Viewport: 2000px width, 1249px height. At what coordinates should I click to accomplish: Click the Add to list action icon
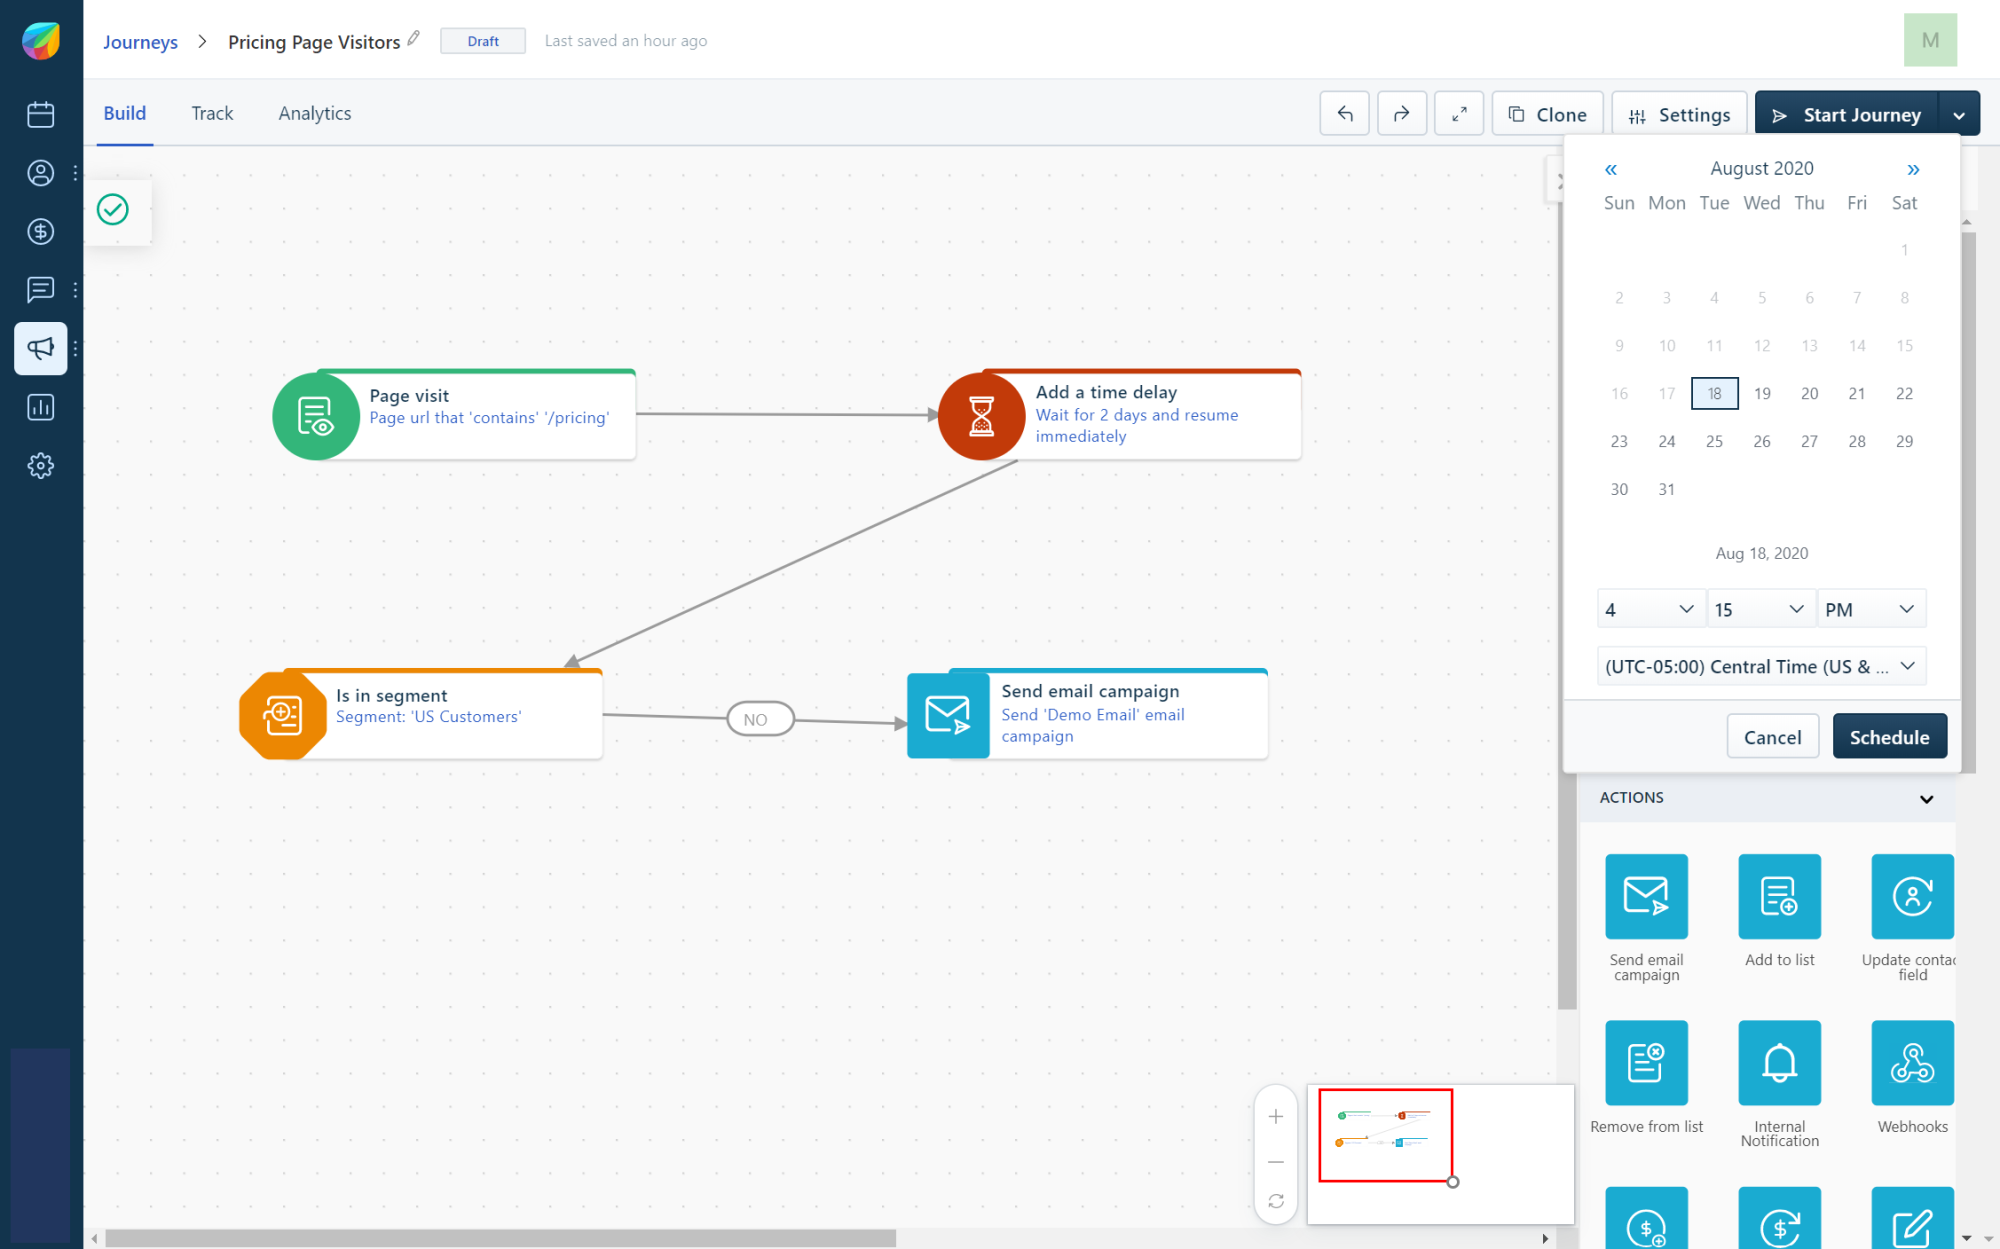(1778, 896)
